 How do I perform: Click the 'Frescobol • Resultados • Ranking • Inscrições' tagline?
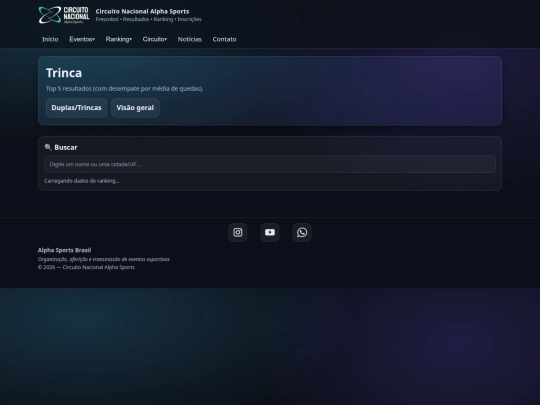pos(148,19)
